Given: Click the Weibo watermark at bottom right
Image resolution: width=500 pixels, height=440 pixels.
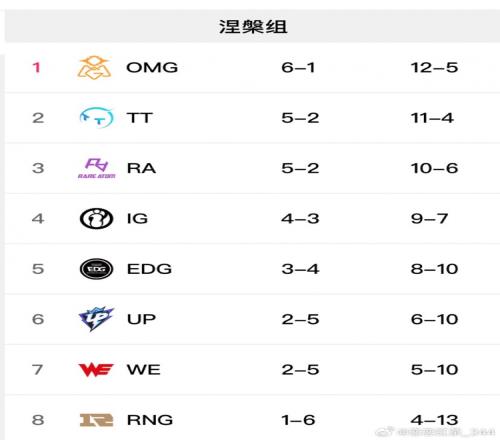Looking at the screenshot, I should click(x=435, y=432).
